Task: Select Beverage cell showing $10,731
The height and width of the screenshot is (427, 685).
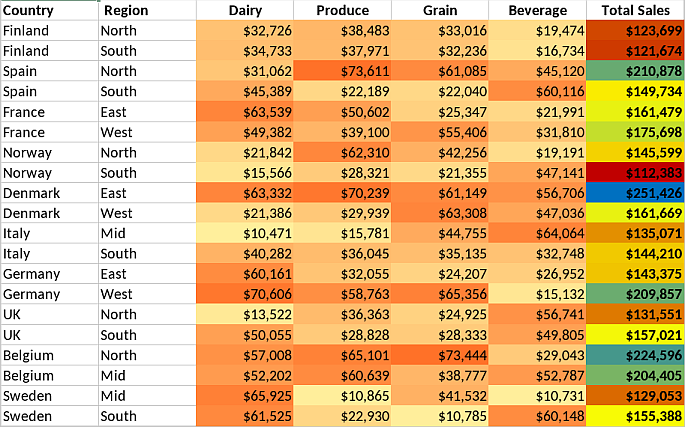Action: (537, 396)
